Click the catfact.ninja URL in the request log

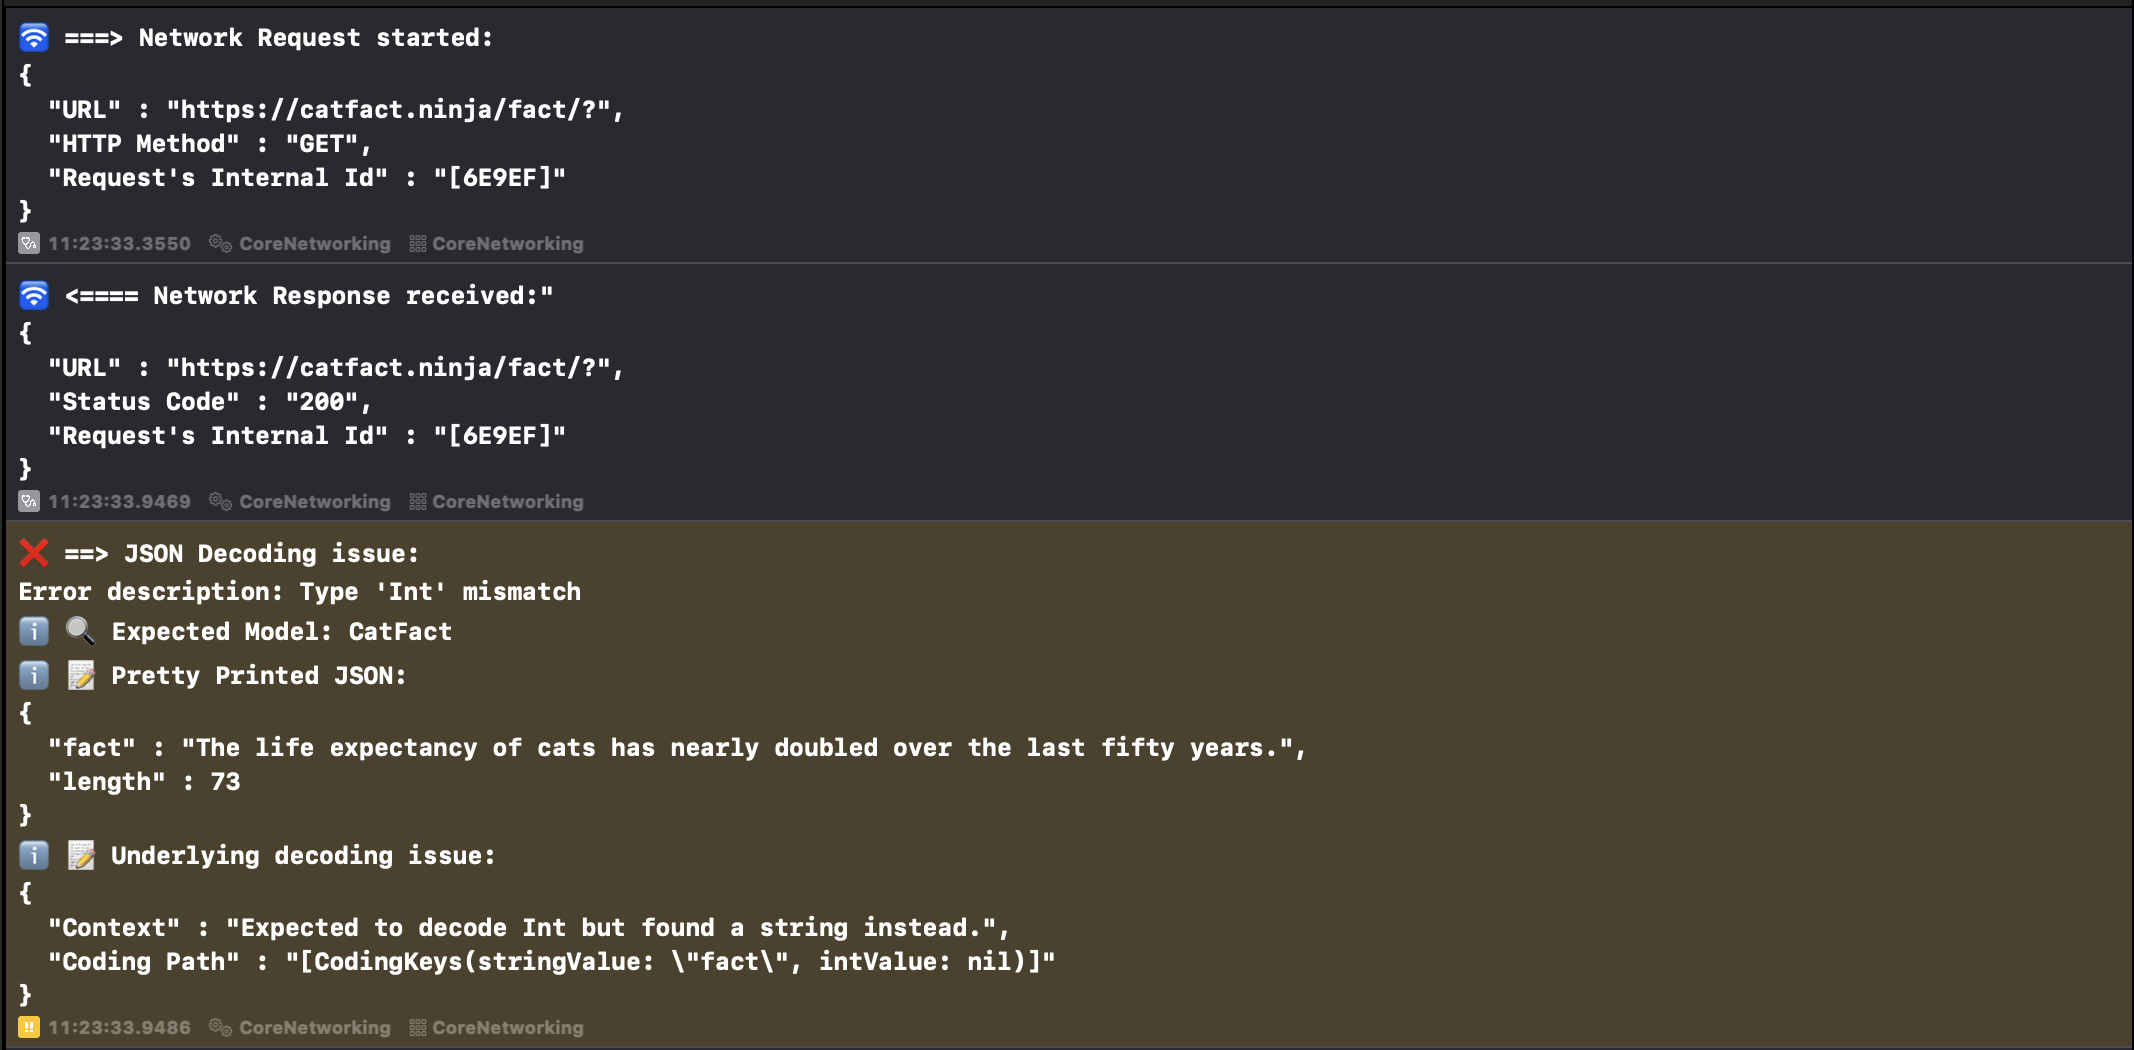click(388, 109)
